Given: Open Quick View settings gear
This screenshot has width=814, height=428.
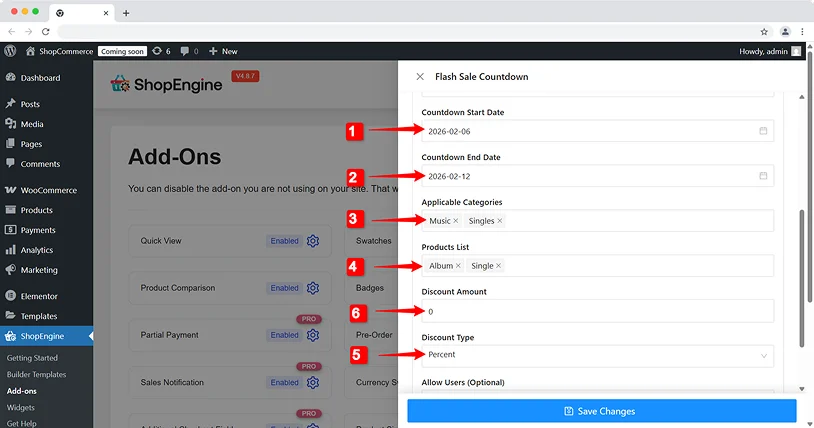Looking at the screenshot, I should (313, 241).
